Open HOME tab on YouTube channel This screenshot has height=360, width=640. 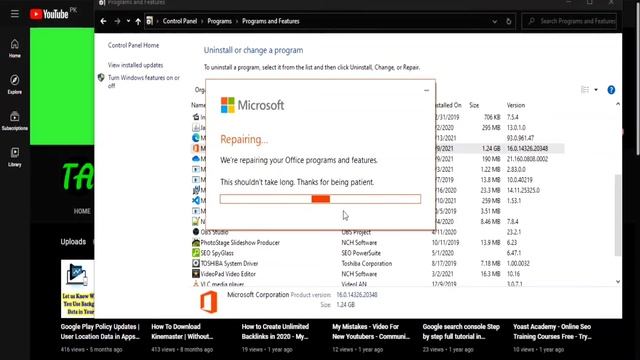click(x=82, y=211)
